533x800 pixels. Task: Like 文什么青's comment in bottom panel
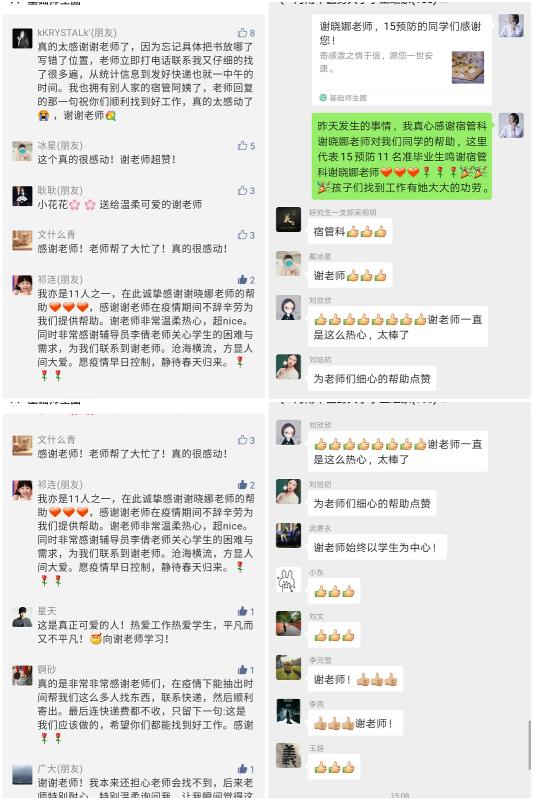click(242, 440)
